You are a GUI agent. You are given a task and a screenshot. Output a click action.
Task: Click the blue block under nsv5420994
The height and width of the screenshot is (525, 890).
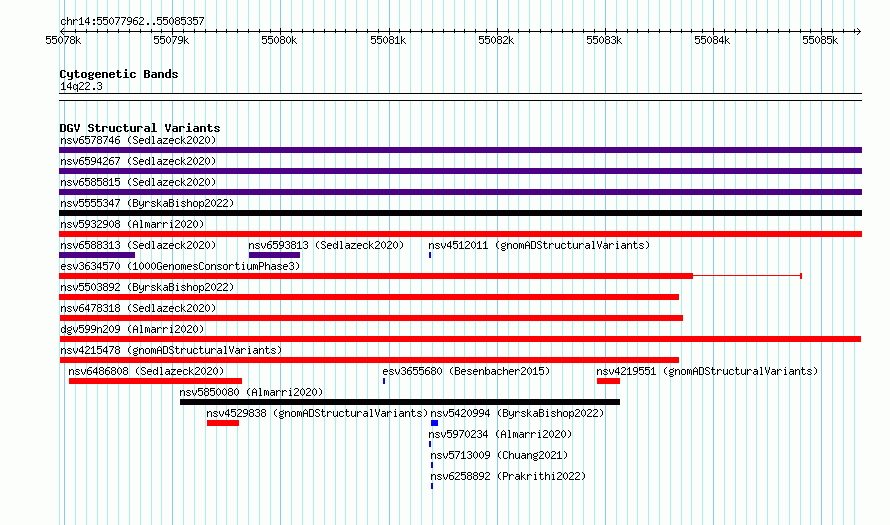pyautogui.click(x=434, y=423)
